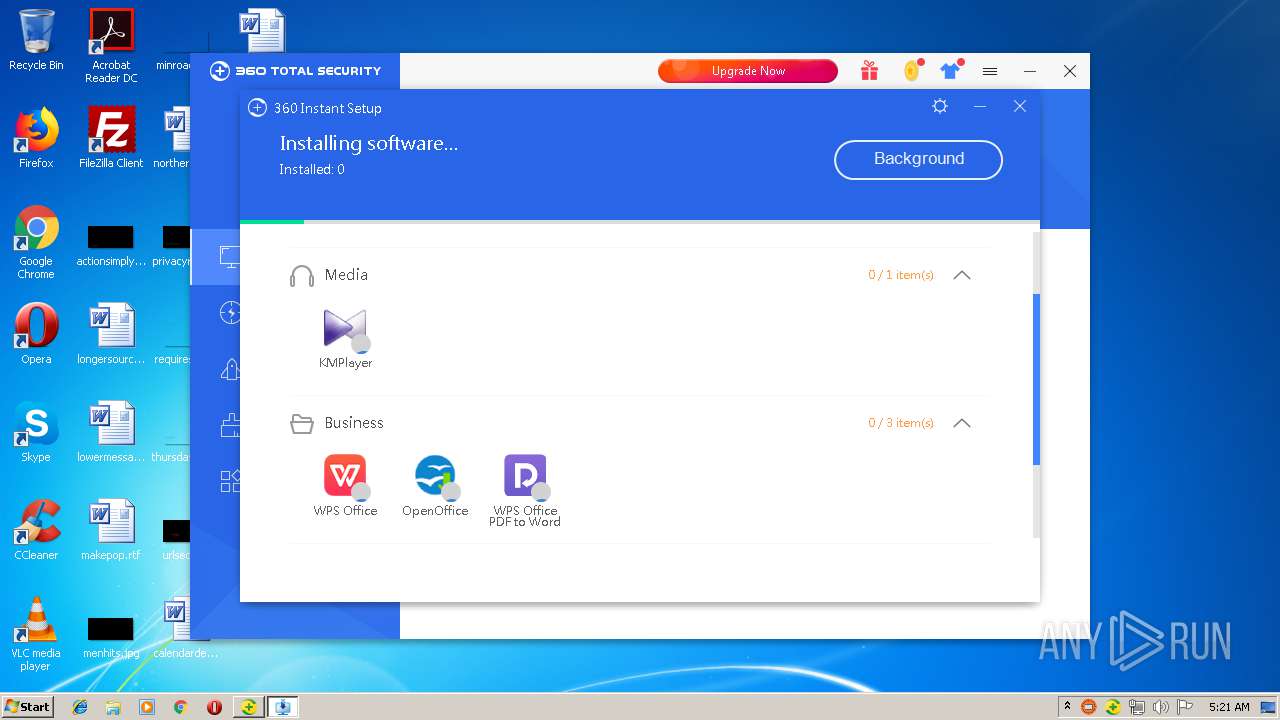
Task: Click the Action Center flag icon
Action: pos(1185,707)
